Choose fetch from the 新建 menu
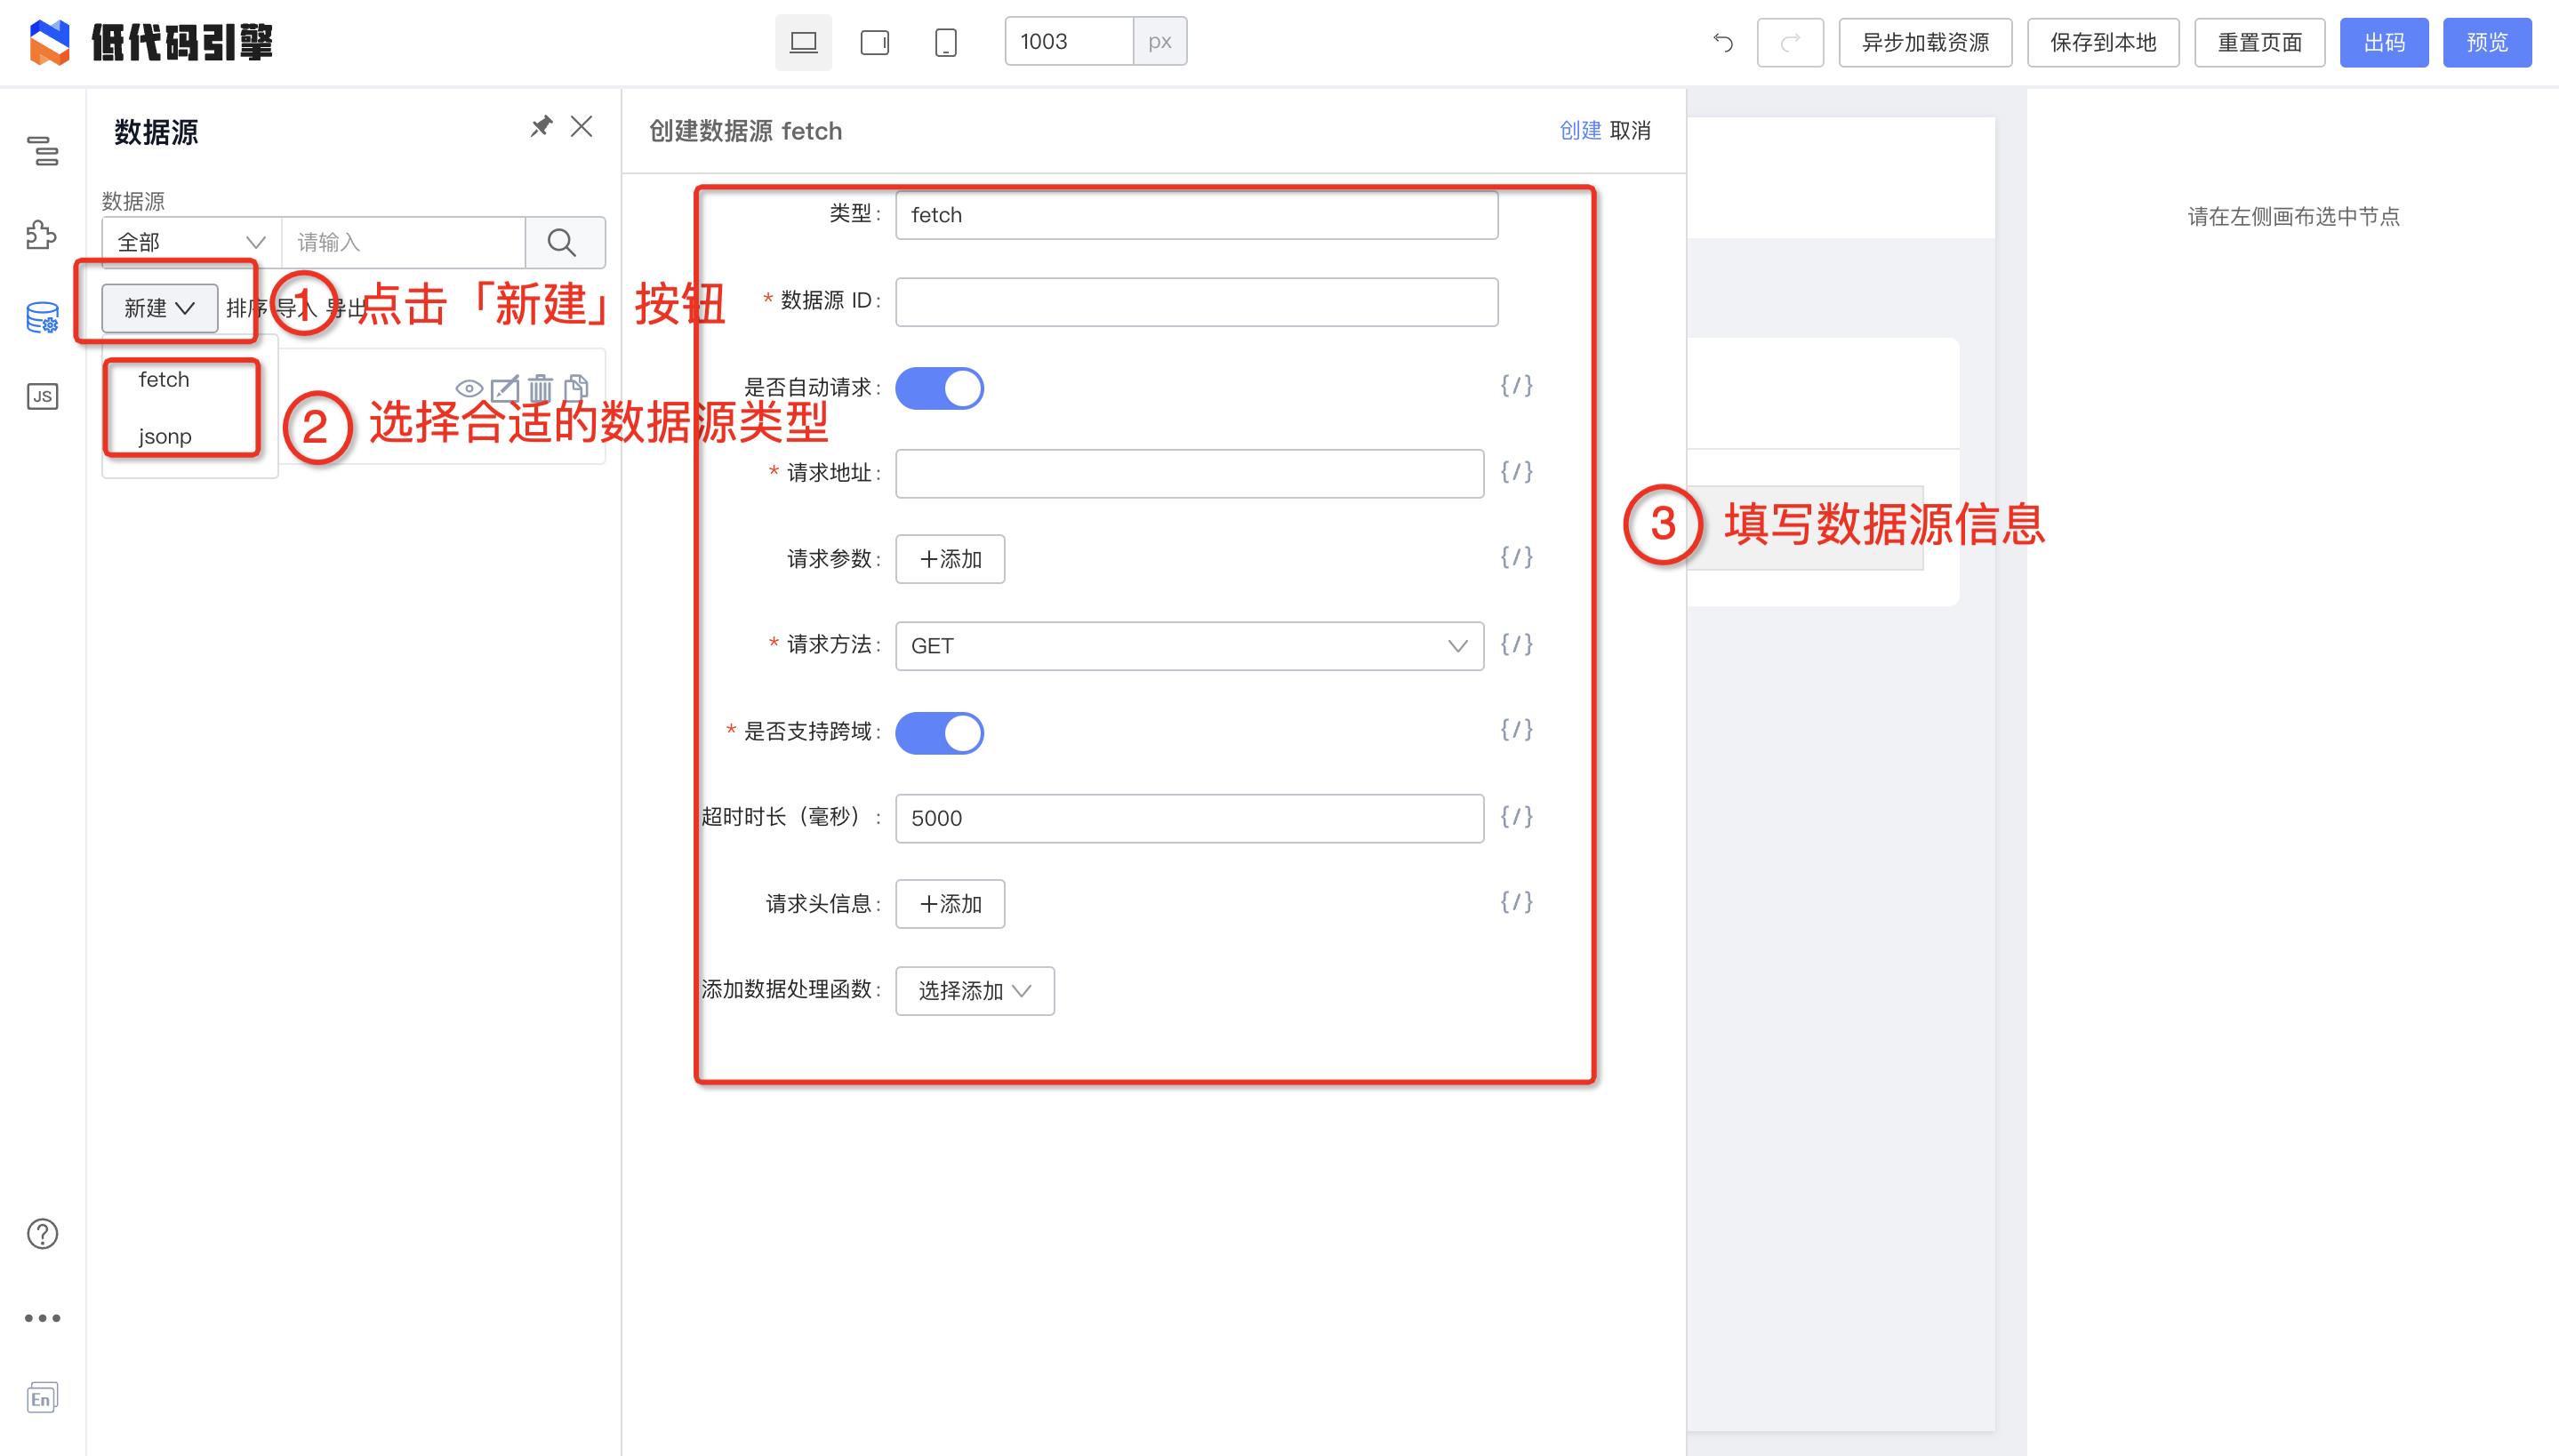The width and height of the screenshot is (2559, 1456). click(164, 380)
